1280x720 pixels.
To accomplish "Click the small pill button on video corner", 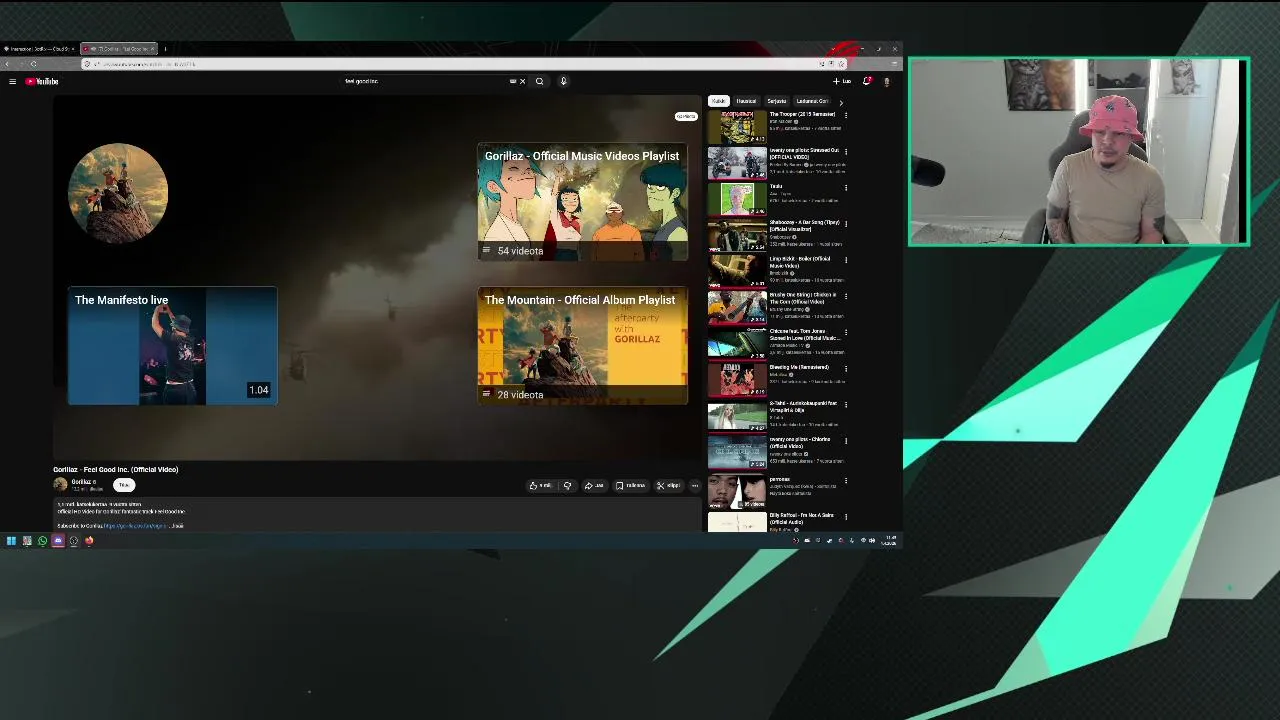I will (685, 116).
